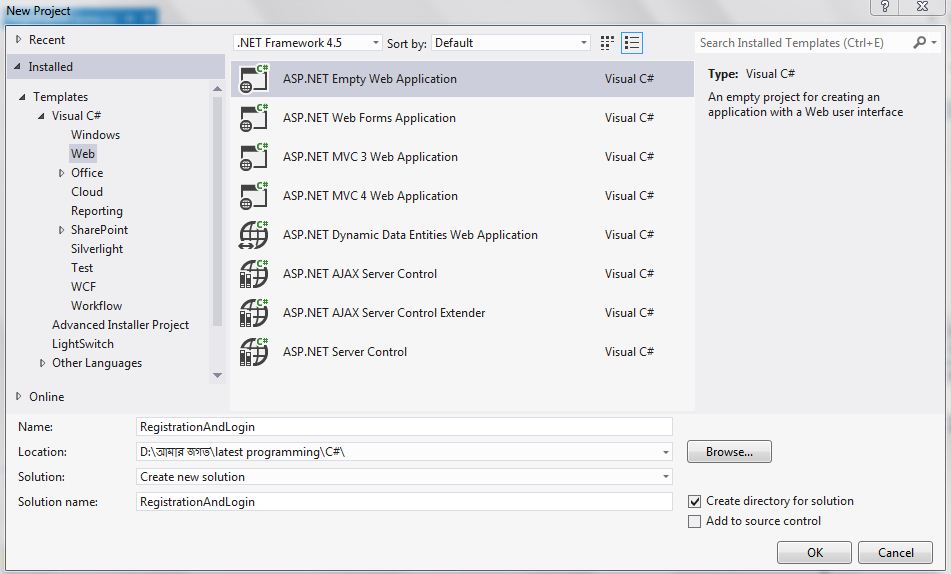Uncheck Create directory for solution
Screen dimensions: 951x574
695,501
